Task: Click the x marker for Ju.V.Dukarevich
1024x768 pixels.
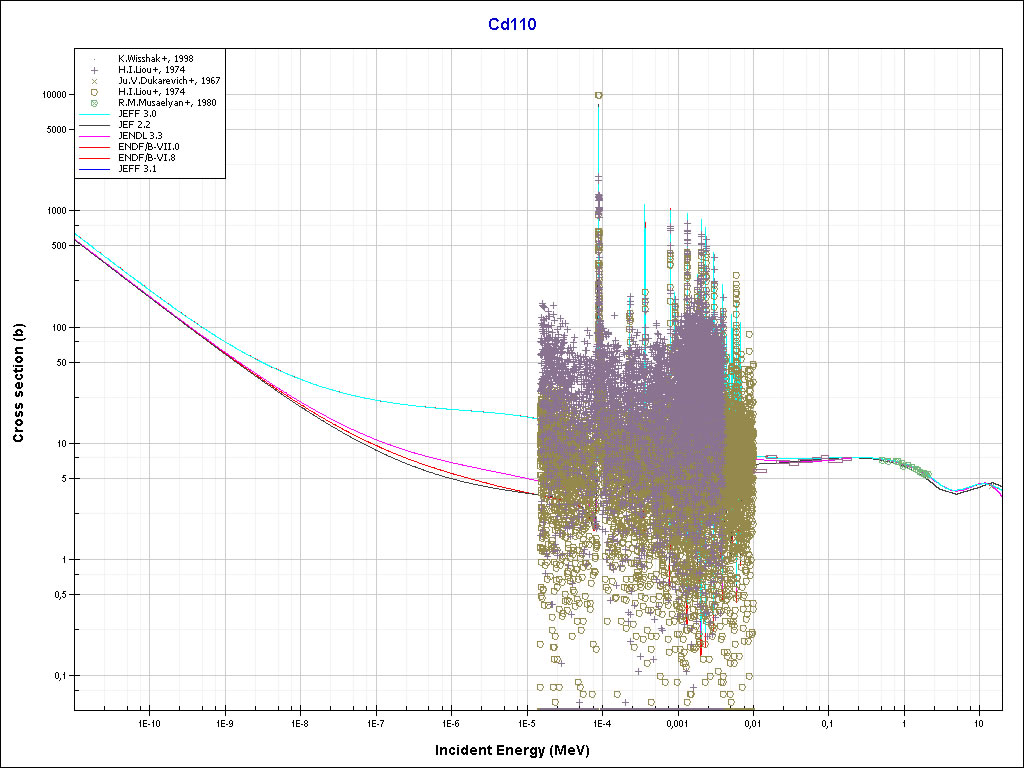Action: (94, 81)
